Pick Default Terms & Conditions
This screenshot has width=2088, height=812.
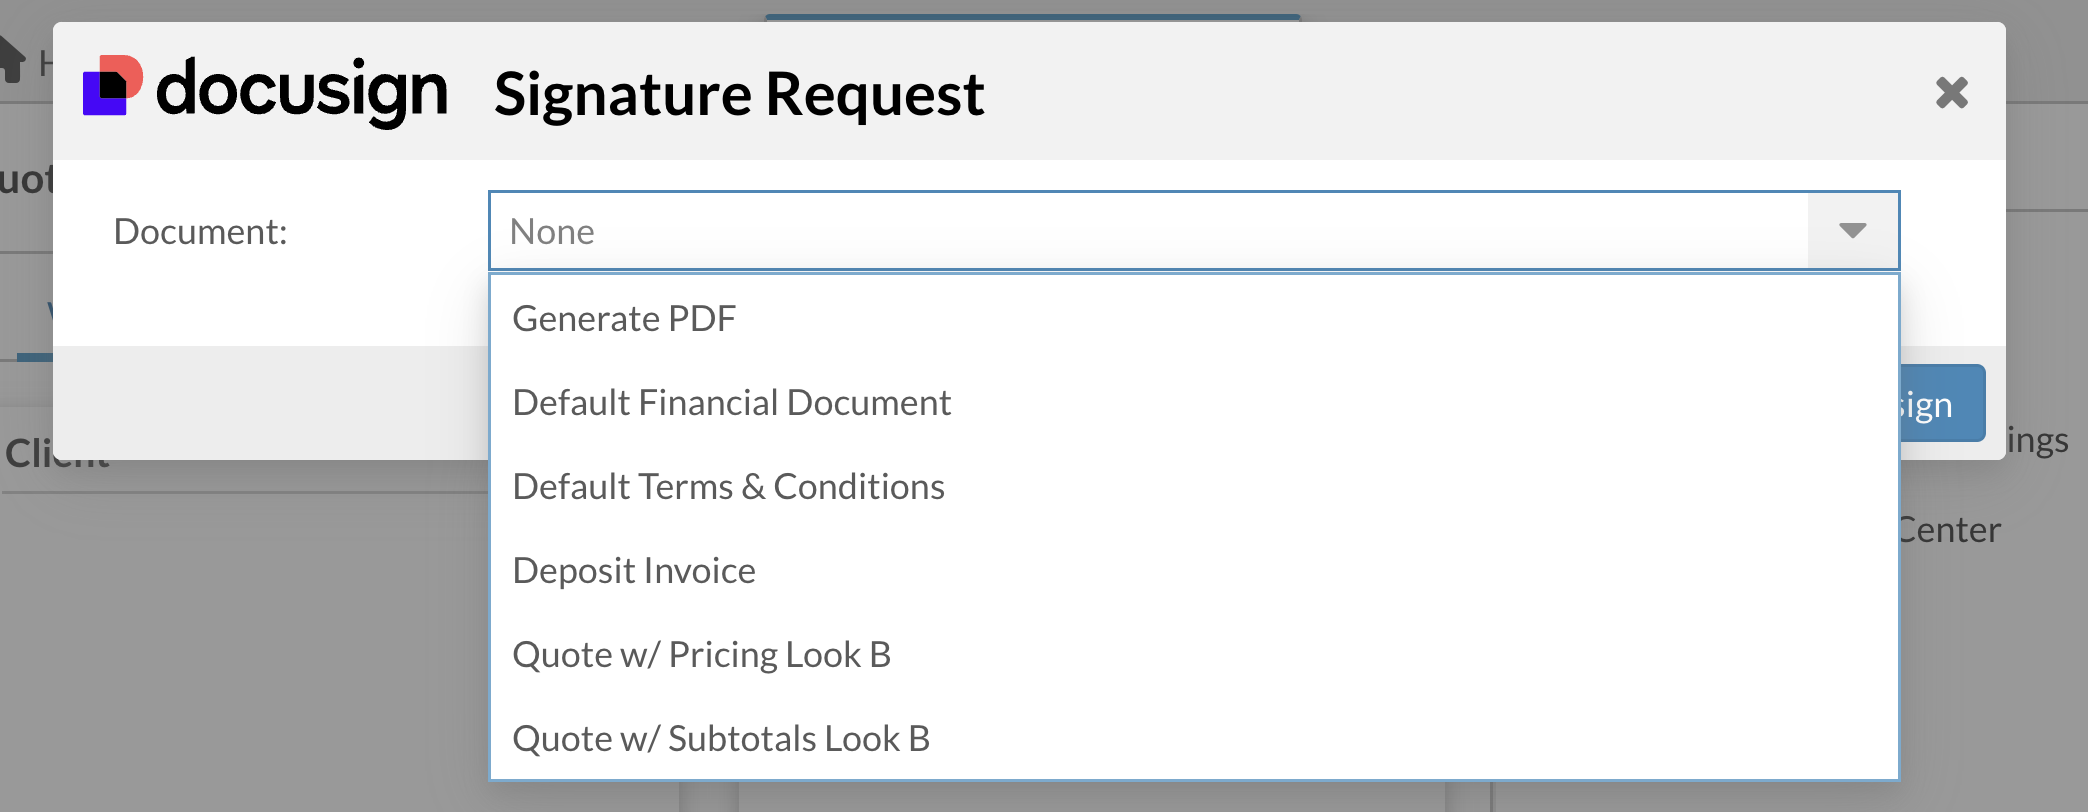tap(728, 487)
